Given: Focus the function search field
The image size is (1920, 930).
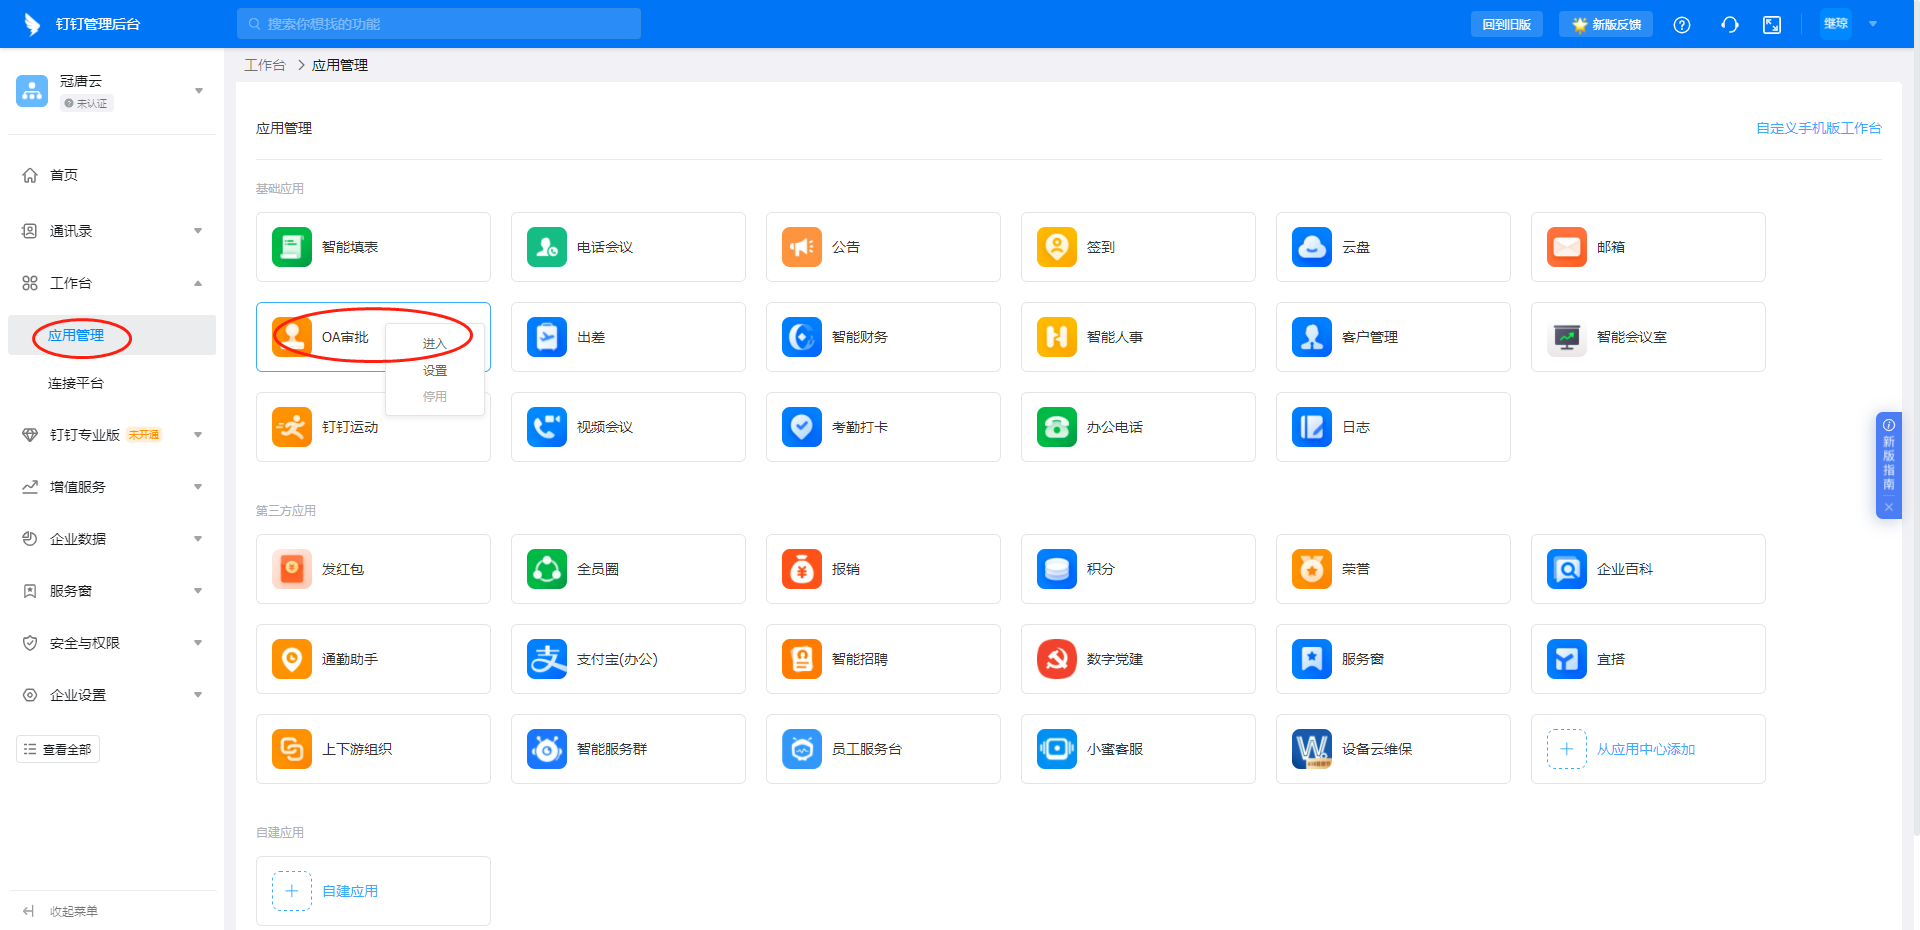Looking at the screenshot, I should click(439, 24).
